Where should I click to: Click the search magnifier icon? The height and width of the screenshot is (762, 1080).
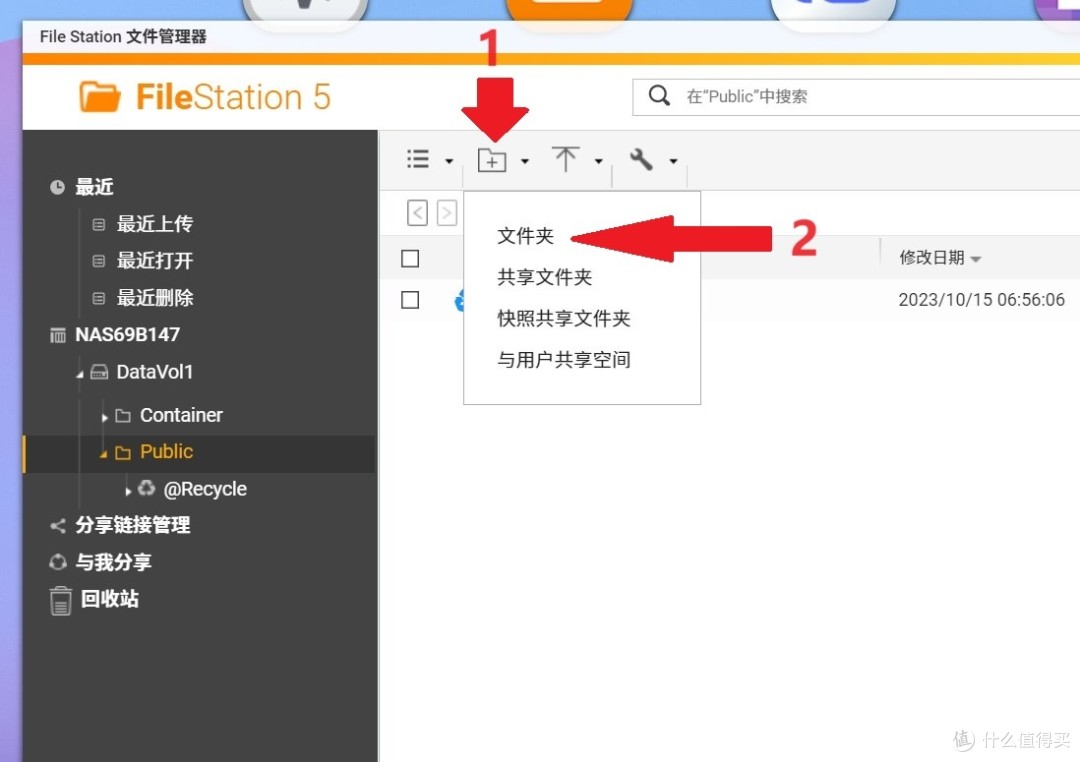click(659, 96)
